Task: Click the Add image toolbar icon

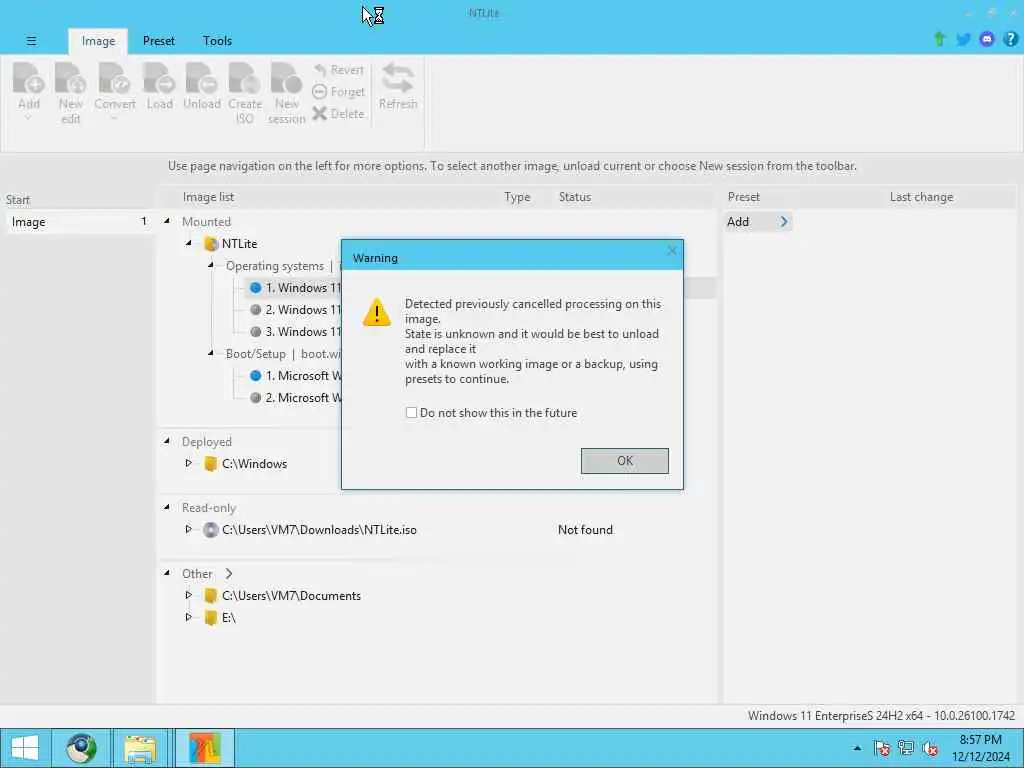Action: click(29, 91)
